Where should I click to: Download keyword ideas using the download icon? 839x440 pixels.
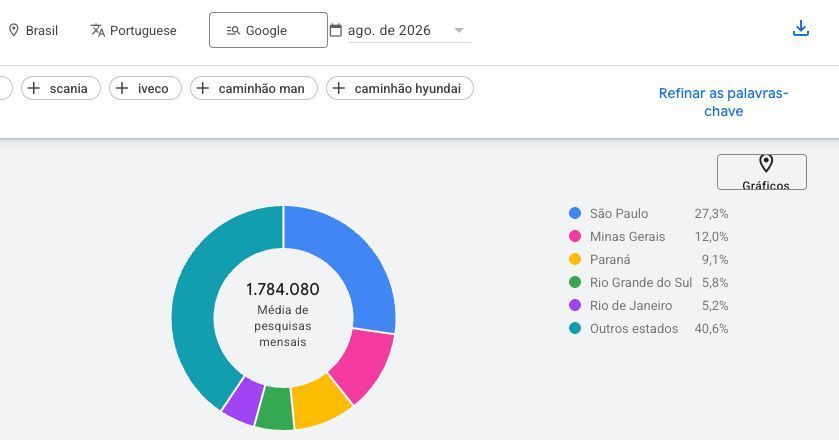(800, 29)
